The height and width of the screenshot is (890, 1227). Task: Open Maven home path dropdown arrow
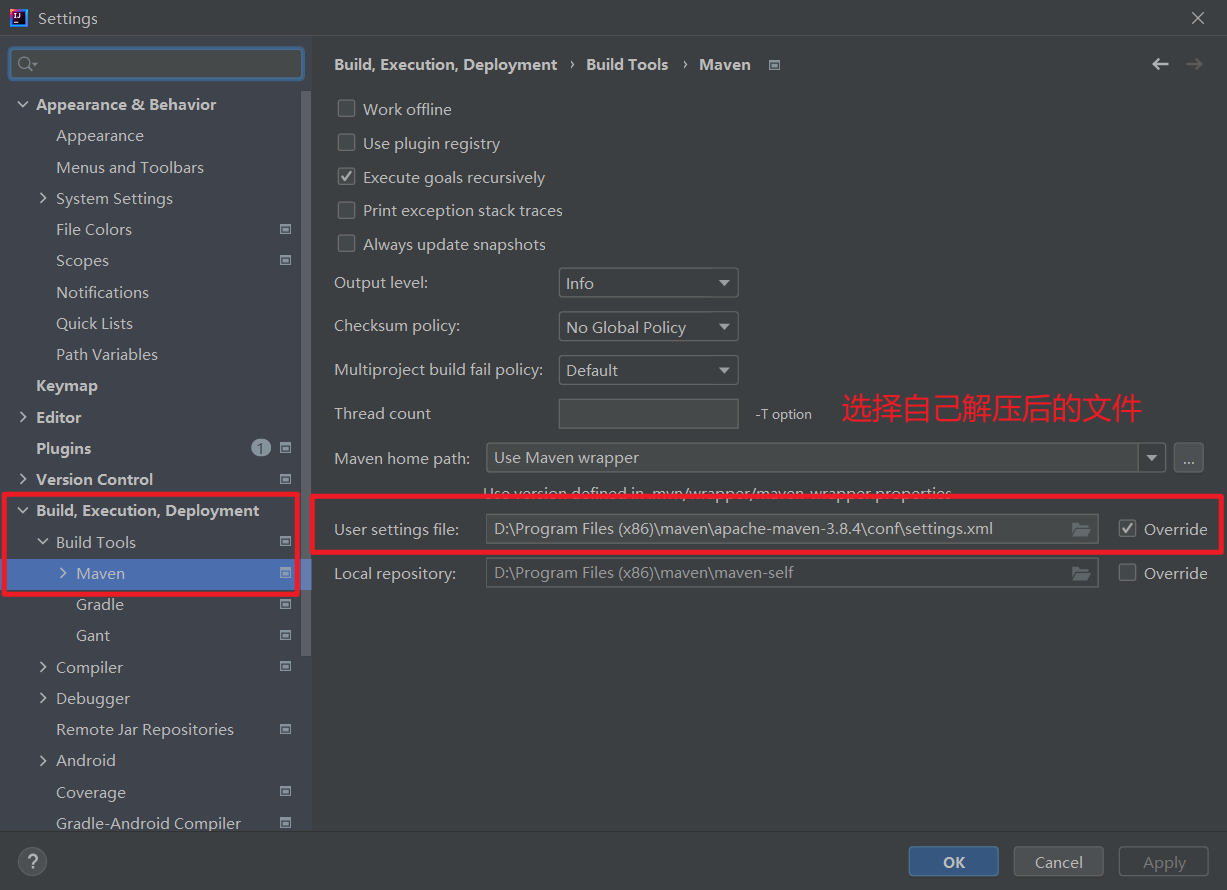pos(1152,458)
